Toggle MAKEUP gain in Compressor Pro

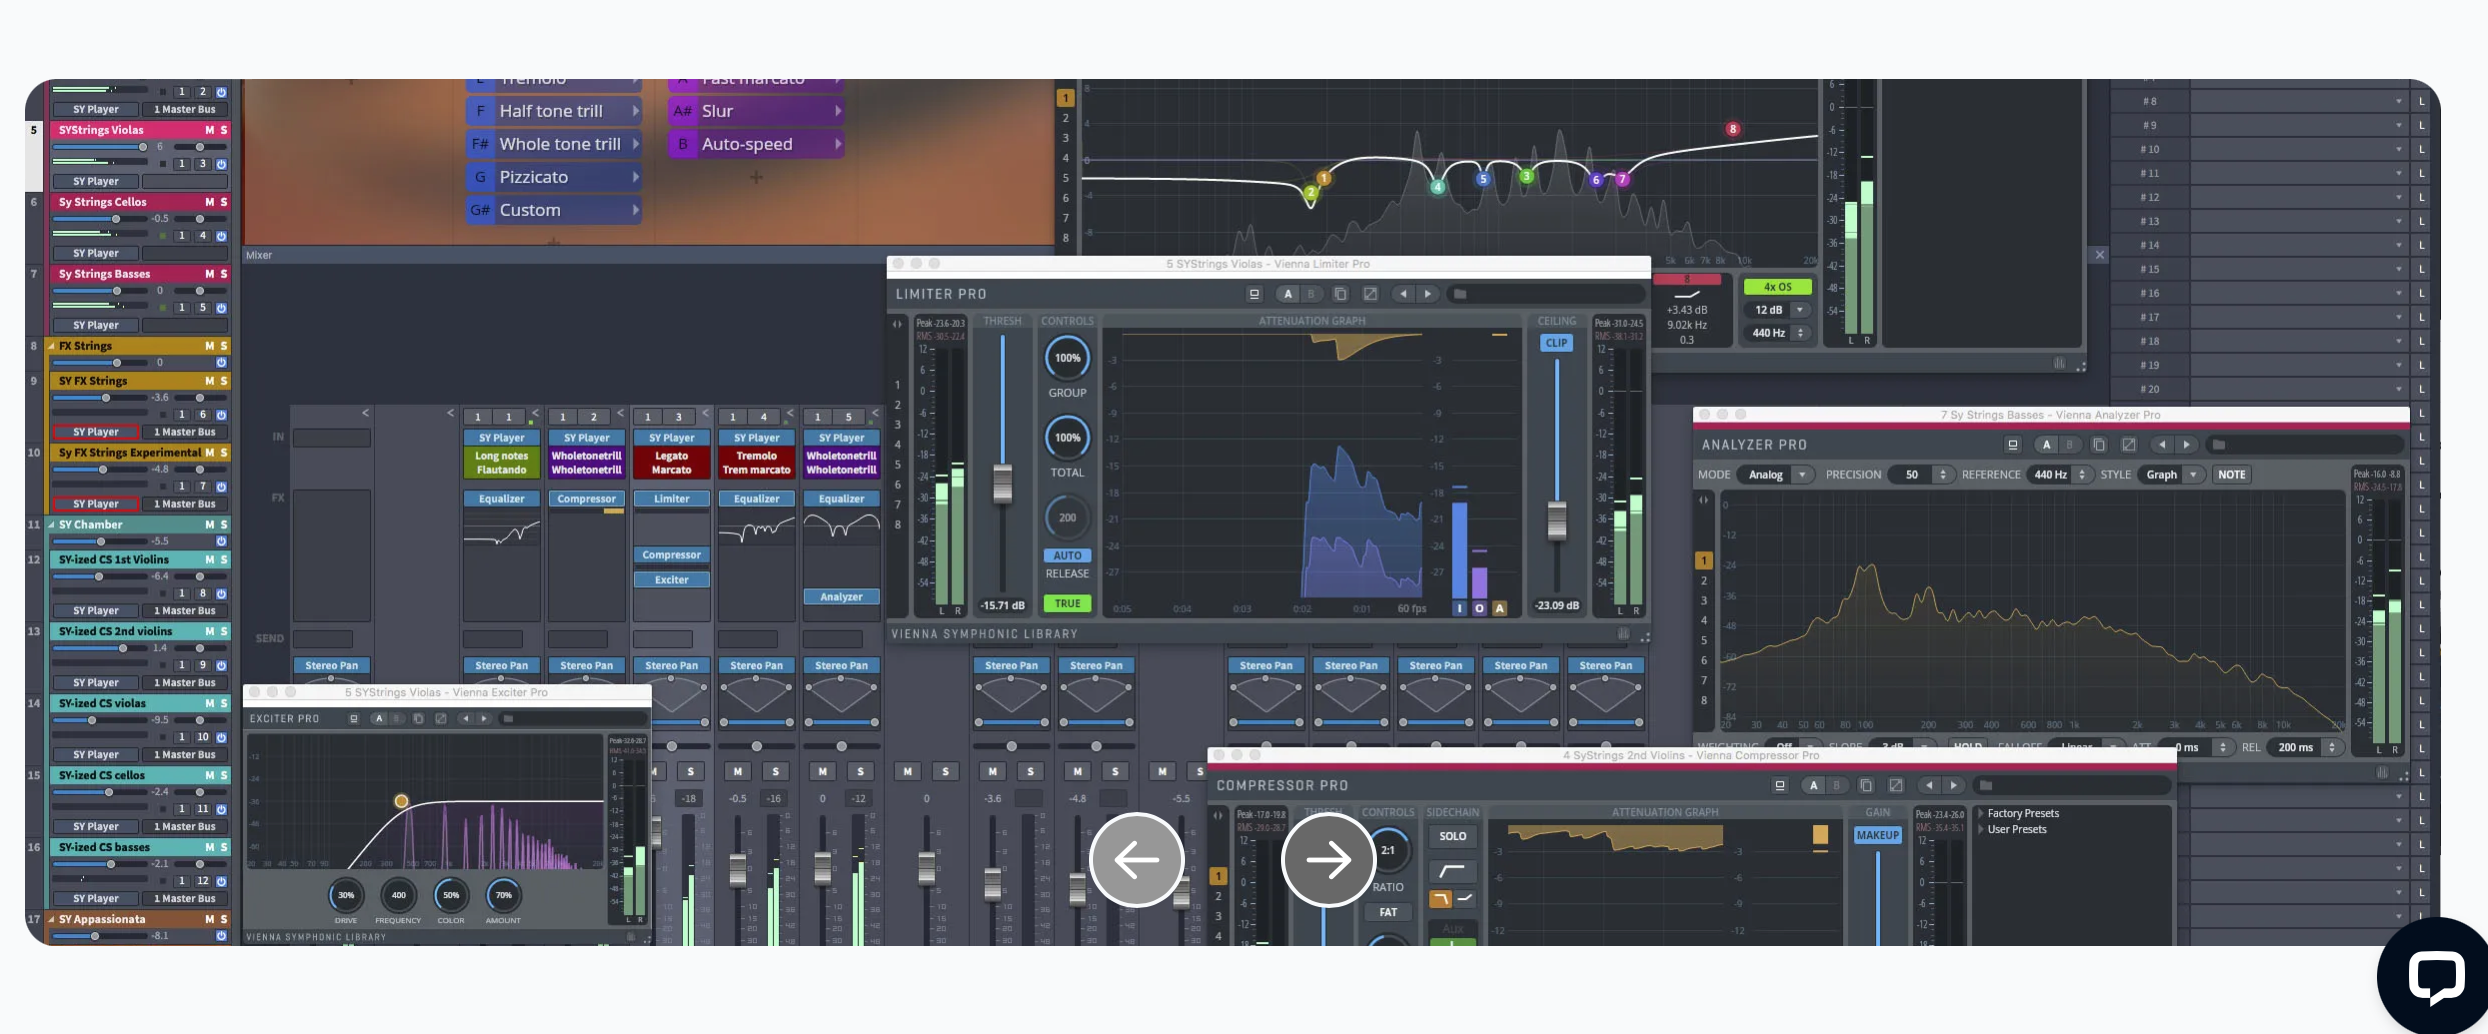(1878, 836)
